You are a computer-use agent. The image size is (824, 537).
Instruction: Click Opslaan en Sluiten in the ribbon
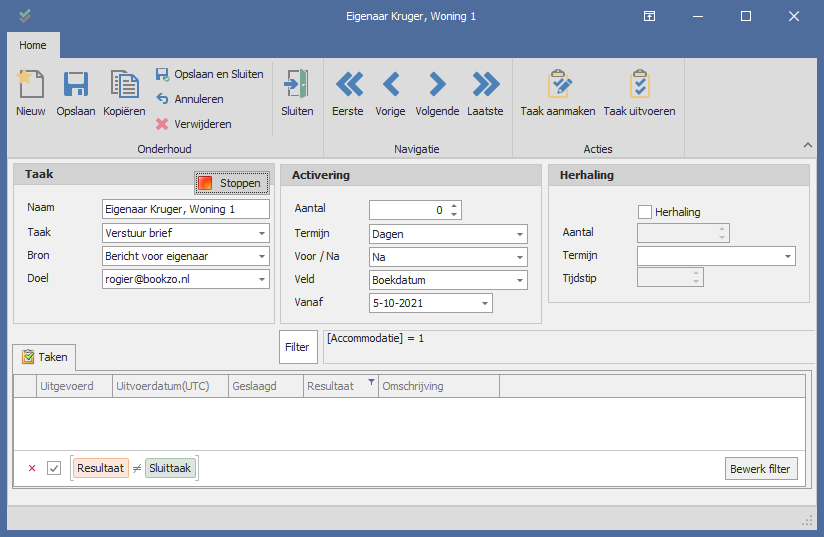pos(210,74)
